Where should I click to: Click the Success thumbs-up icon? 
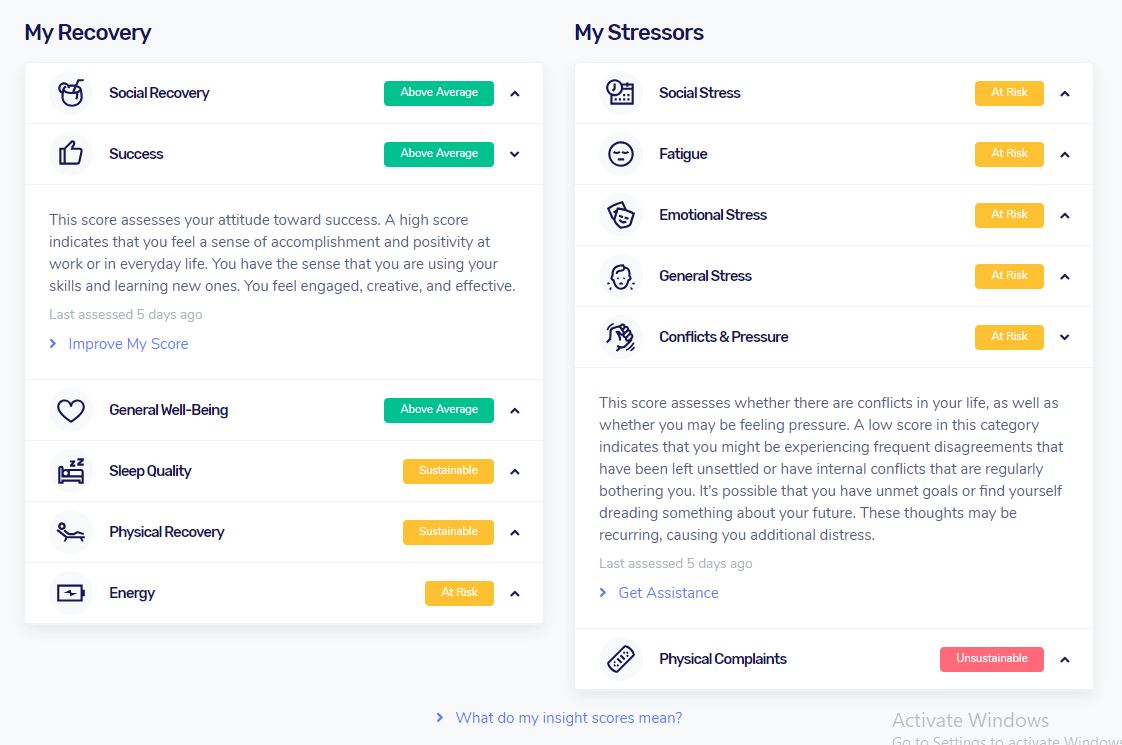point(71,154)
